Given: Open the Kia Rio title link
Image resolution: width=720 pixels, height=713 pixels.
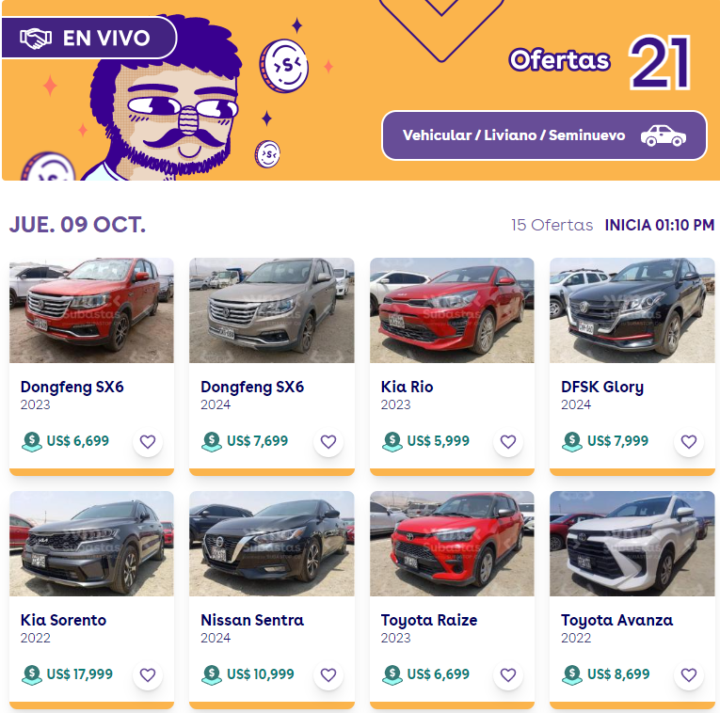Looking at the screenshot, I should click(407, 387).
